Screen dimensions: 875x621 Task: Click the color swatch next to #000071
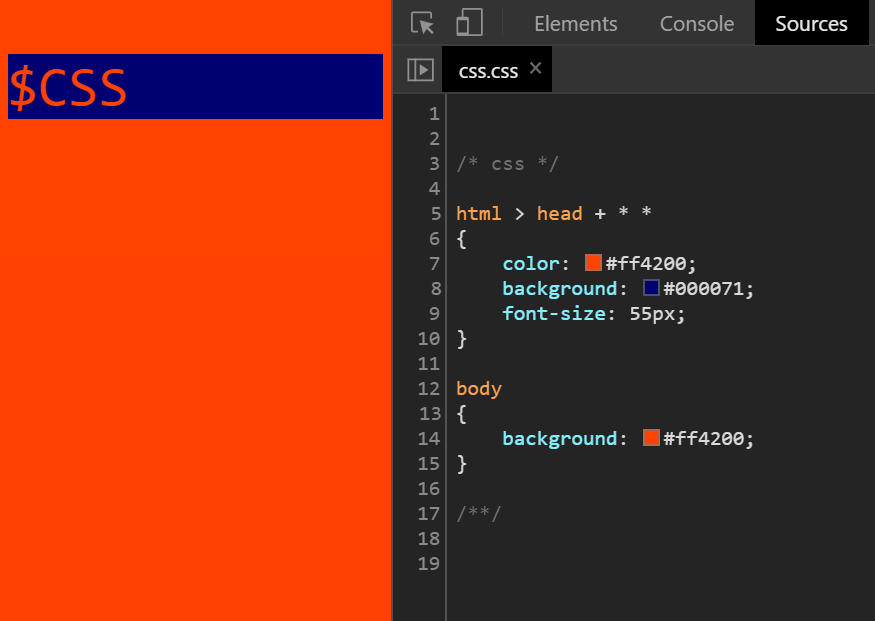point(650,288)
